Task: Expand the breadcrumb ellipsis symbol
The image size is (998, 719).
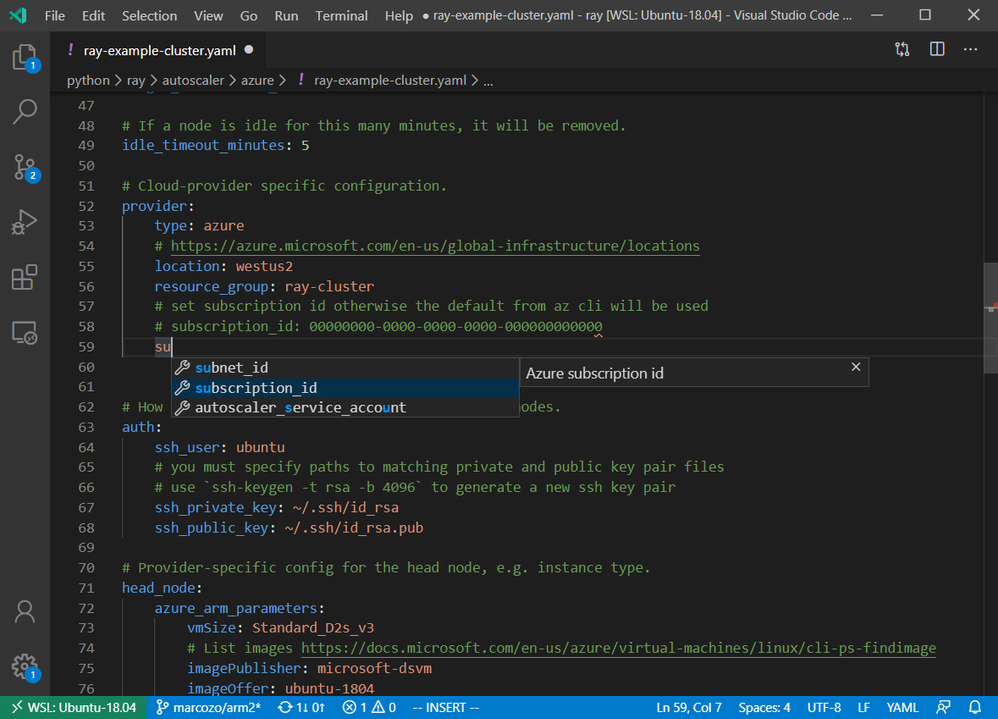Action: (488, 81)
